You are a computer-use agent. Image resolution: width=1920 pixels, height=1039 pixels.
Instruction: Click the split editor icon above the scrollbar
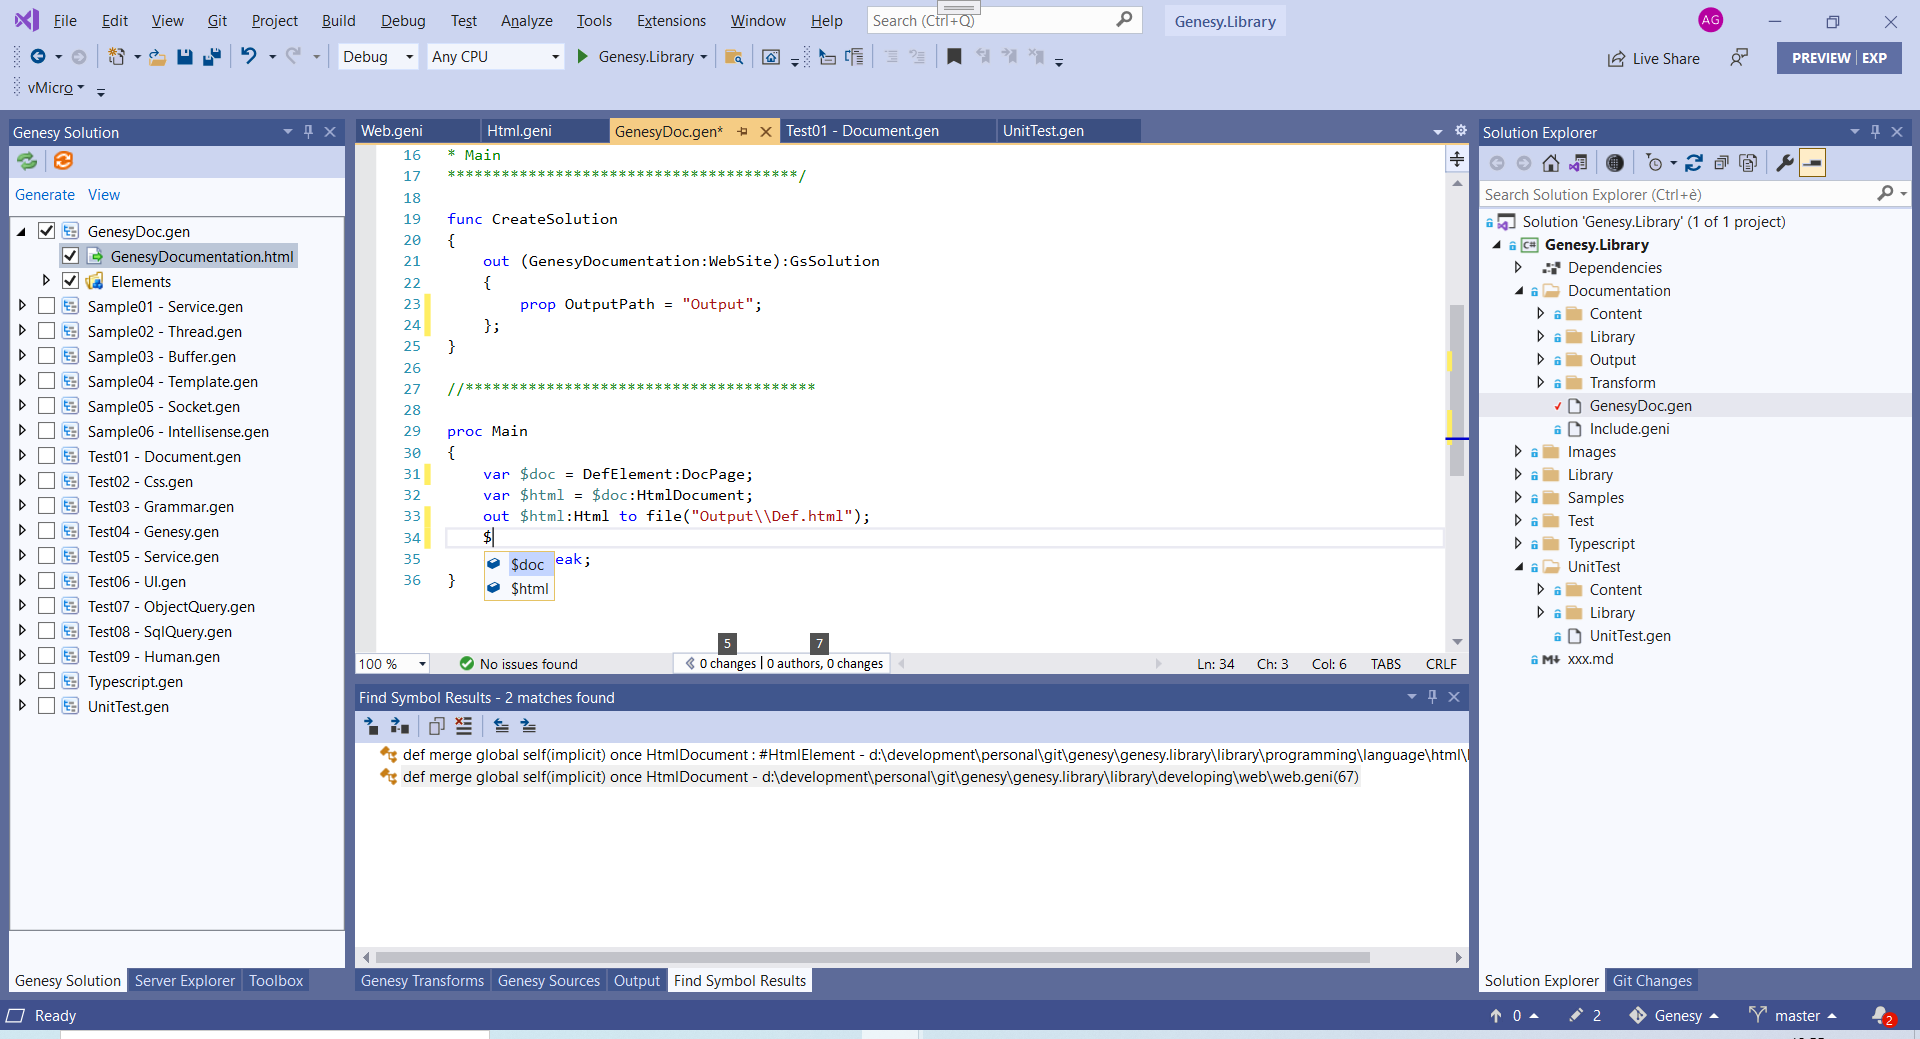click(x=1457, y=159)
